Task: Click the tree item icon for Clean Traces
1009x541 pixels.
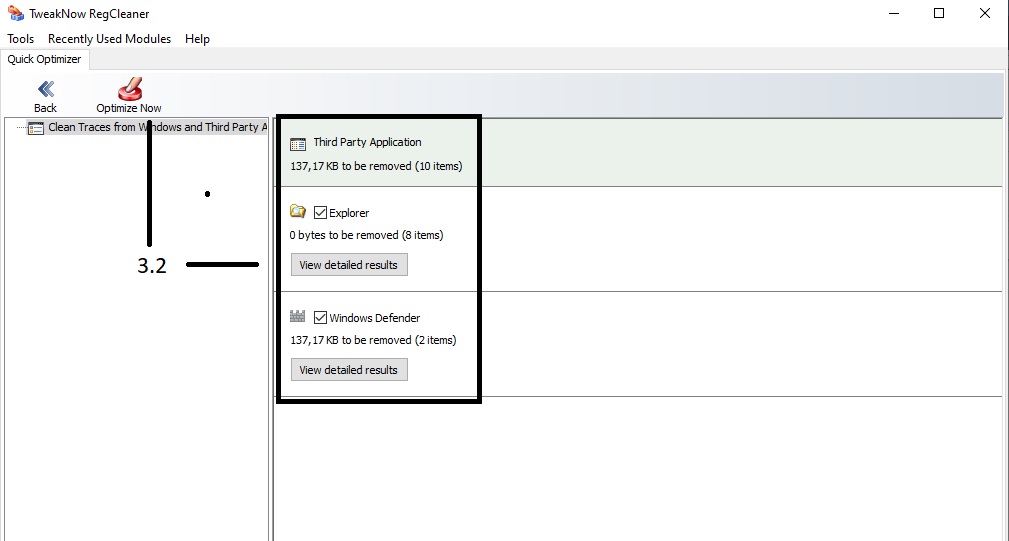Action: coord(36,127)
